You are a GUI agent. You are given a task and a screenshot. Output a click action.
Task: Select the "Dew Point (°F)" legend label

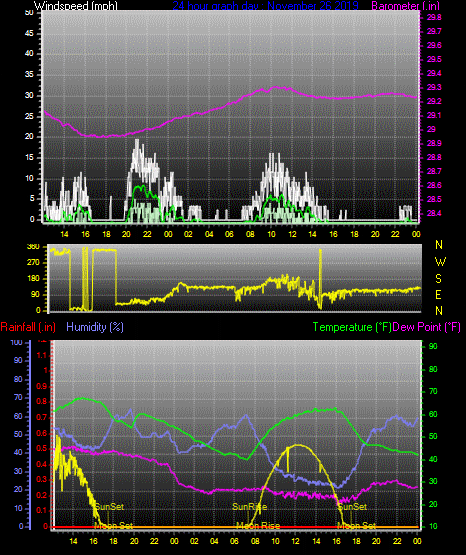[426, 327]
